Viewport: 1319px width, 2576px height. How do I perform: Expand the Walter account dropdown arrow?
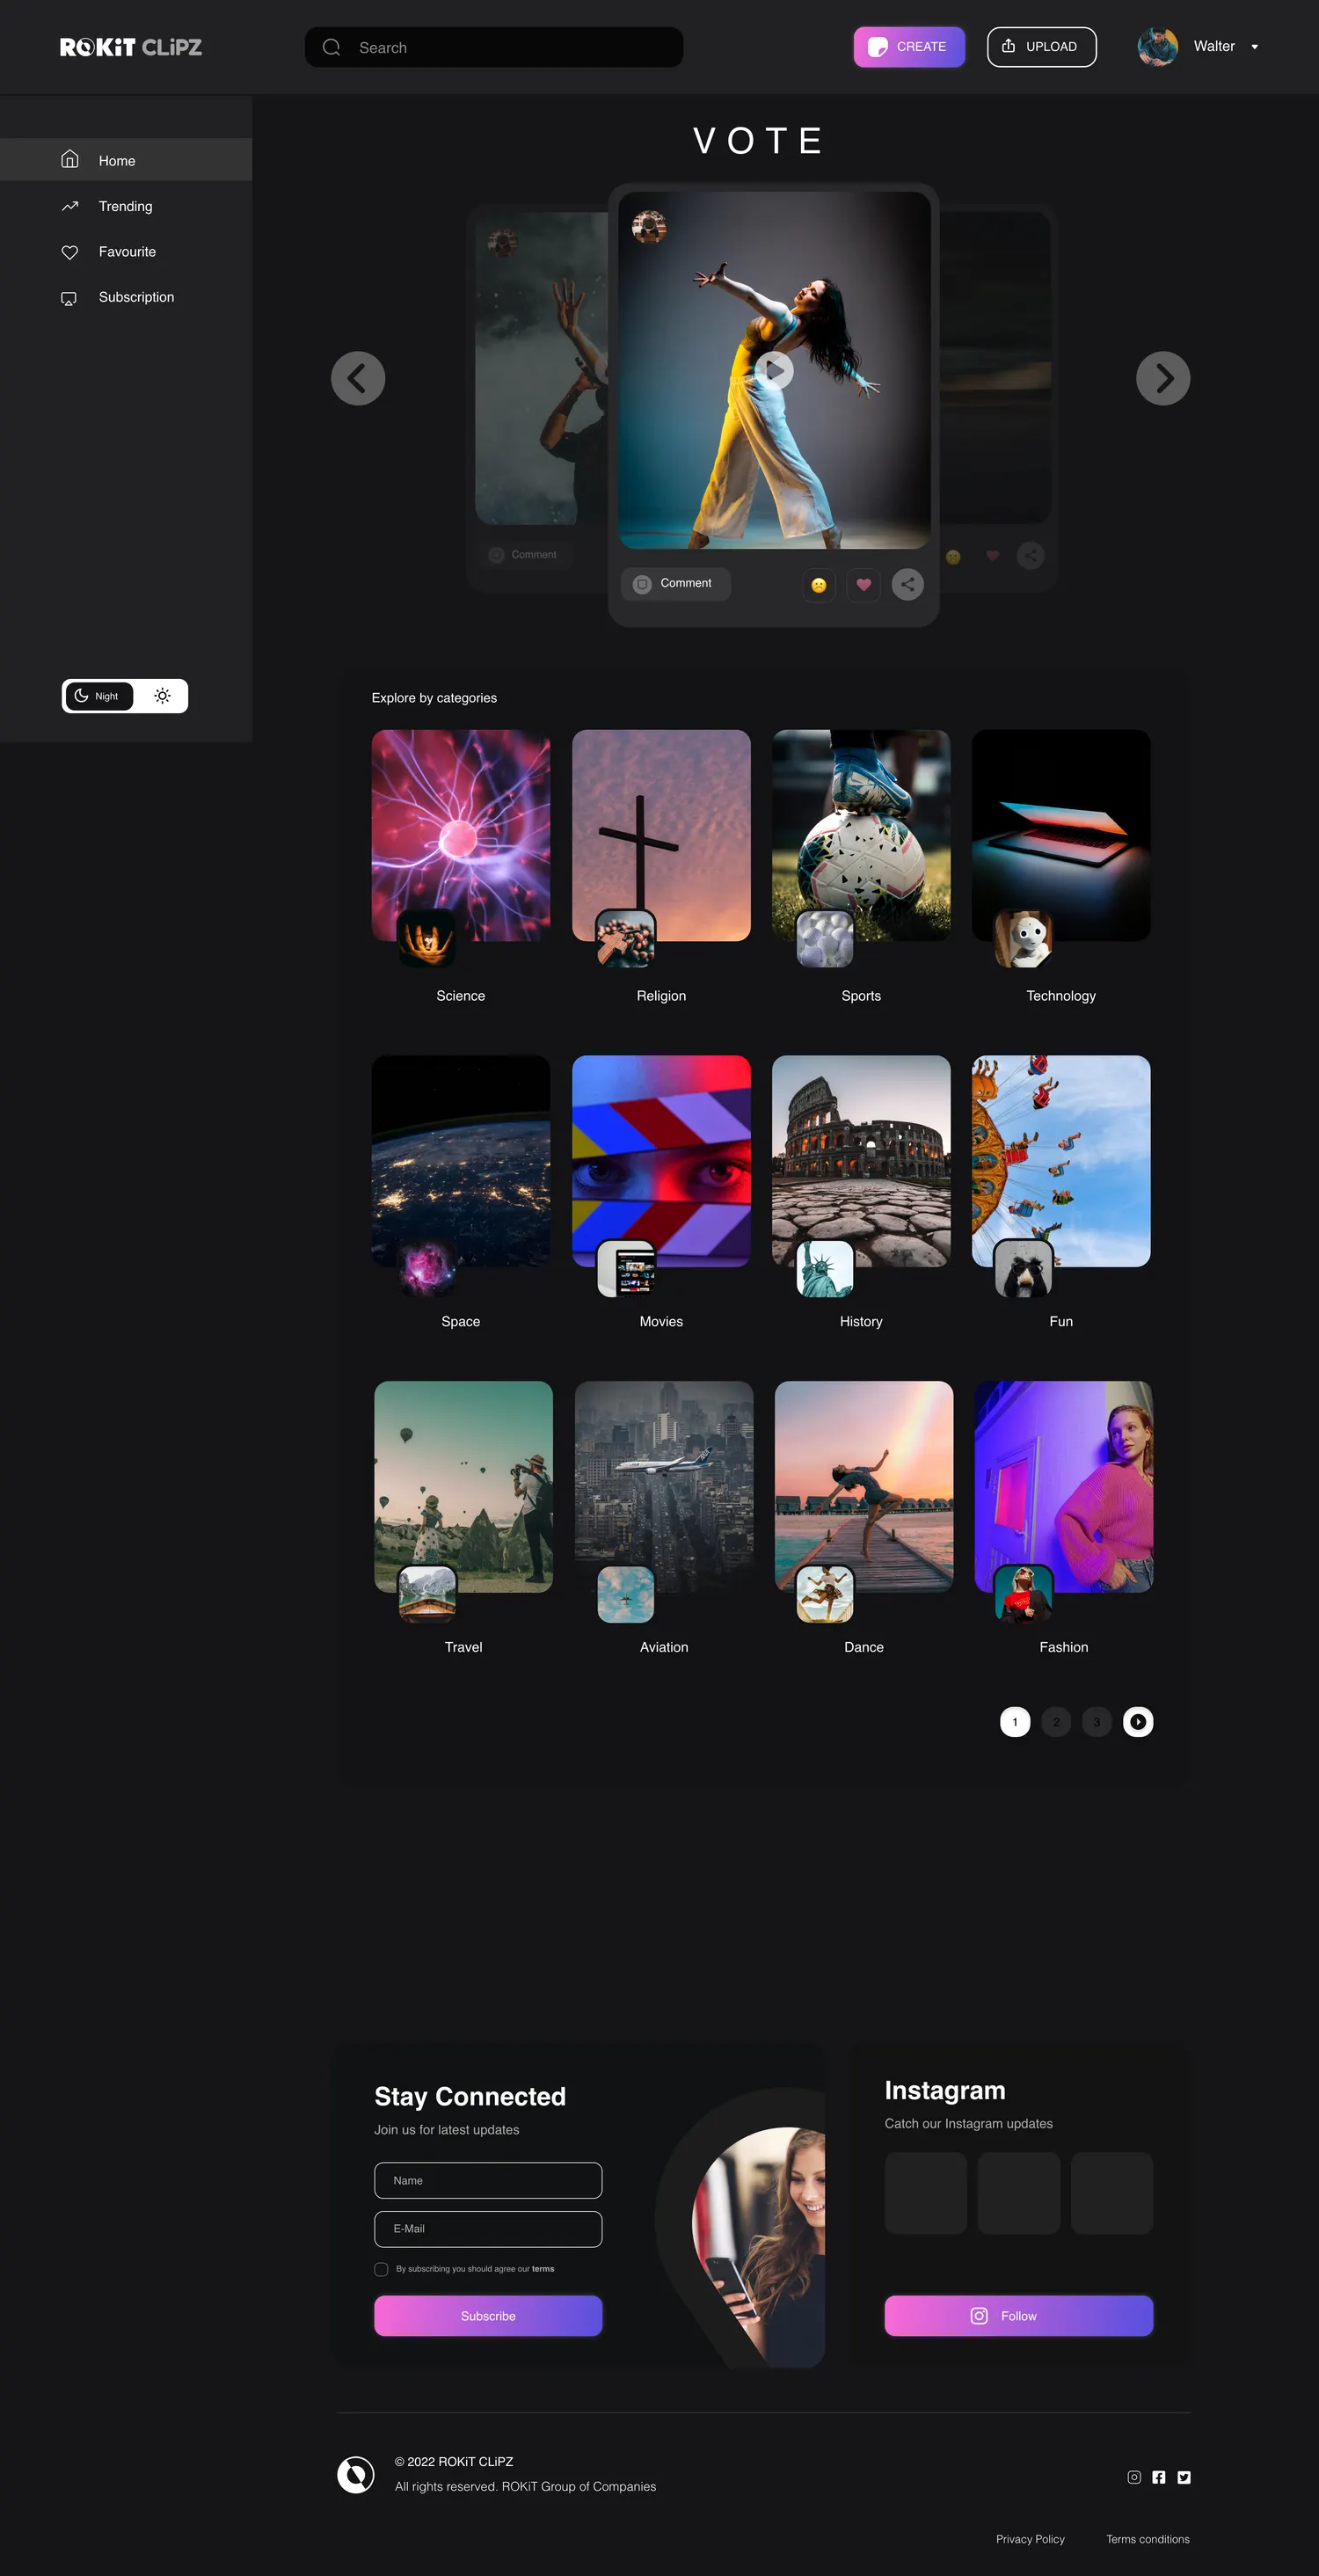(x=1254, y=47)
